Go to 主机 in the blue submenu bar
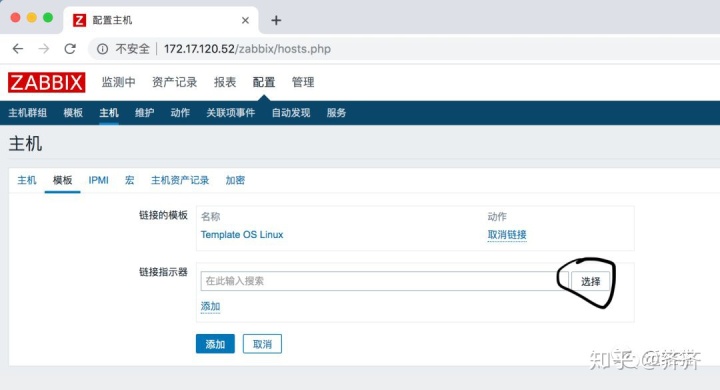 pyautogui.click(x=109, y=113)
